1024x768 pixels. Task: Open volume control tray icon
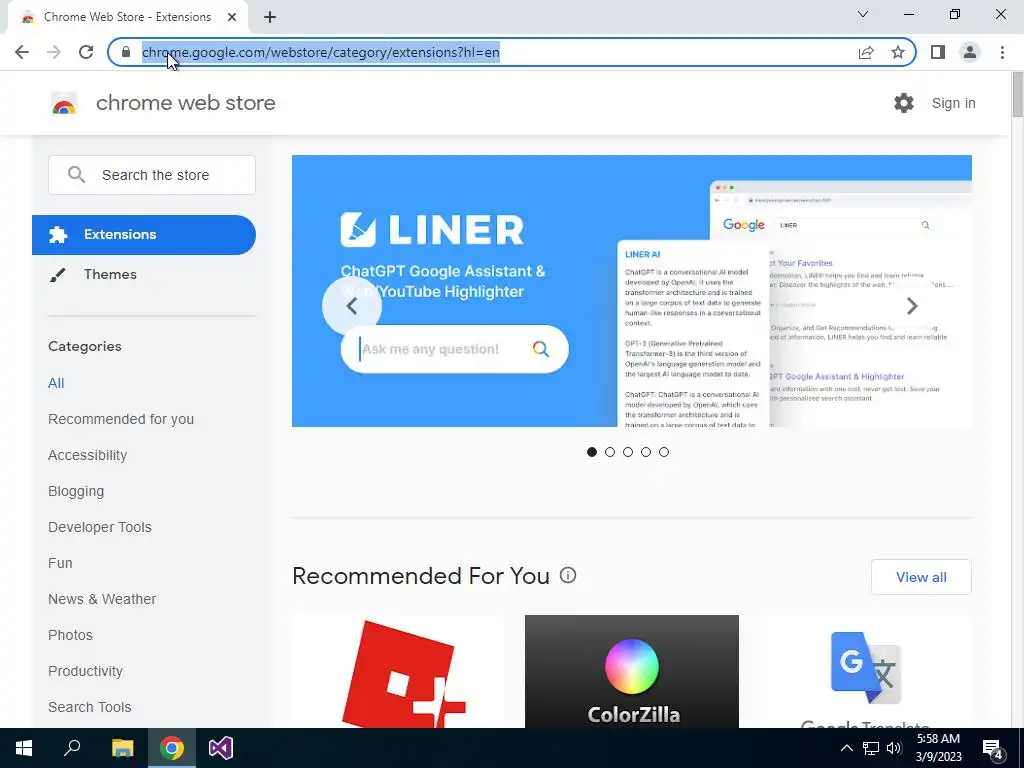894,748
